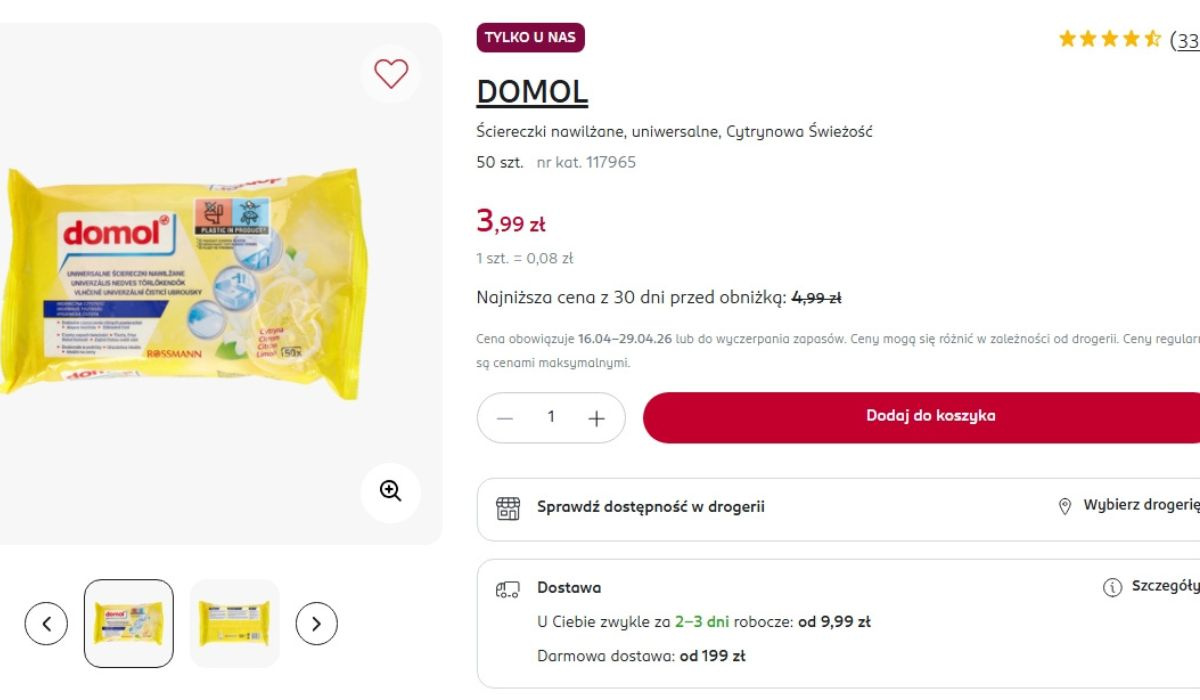Screen dimensions: 1200x700
Task: Click the quantity input field
Action: [551, 418]
